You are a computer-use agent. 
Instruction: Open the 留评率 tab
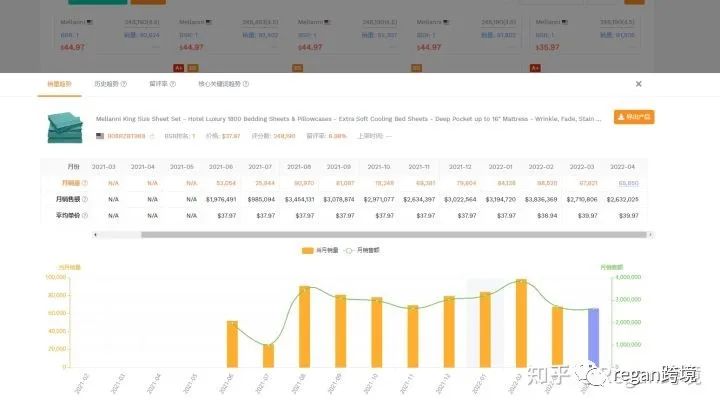[x=158, y=84]
